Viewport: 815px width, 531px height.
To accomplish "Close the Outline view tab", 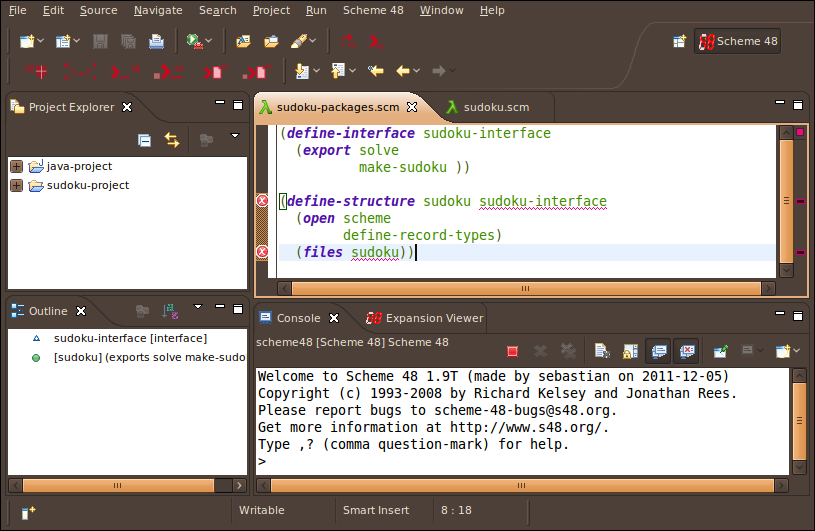I will (x=81, y=311).
